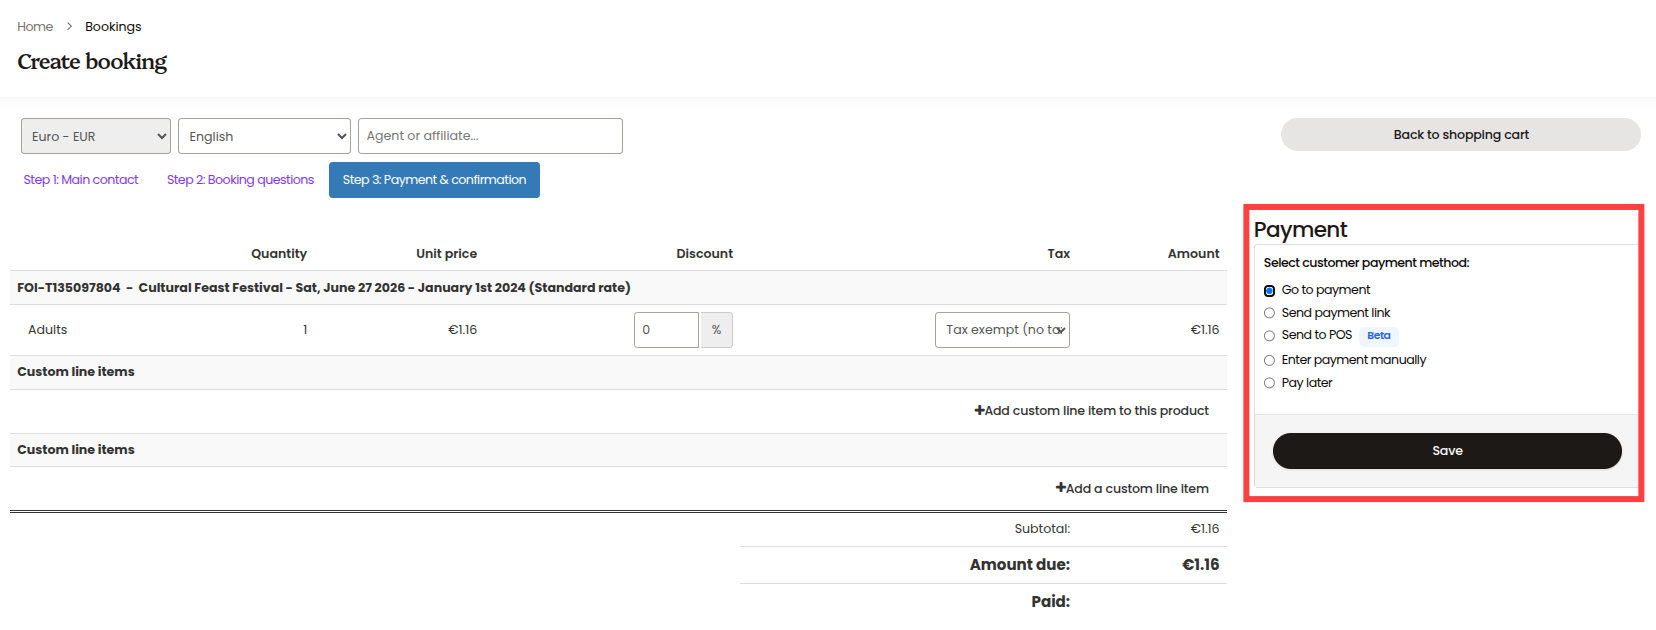Click the Agent or affiliate input field
1656x630 pixels.
pyautogui.click(x=490, y=136)
